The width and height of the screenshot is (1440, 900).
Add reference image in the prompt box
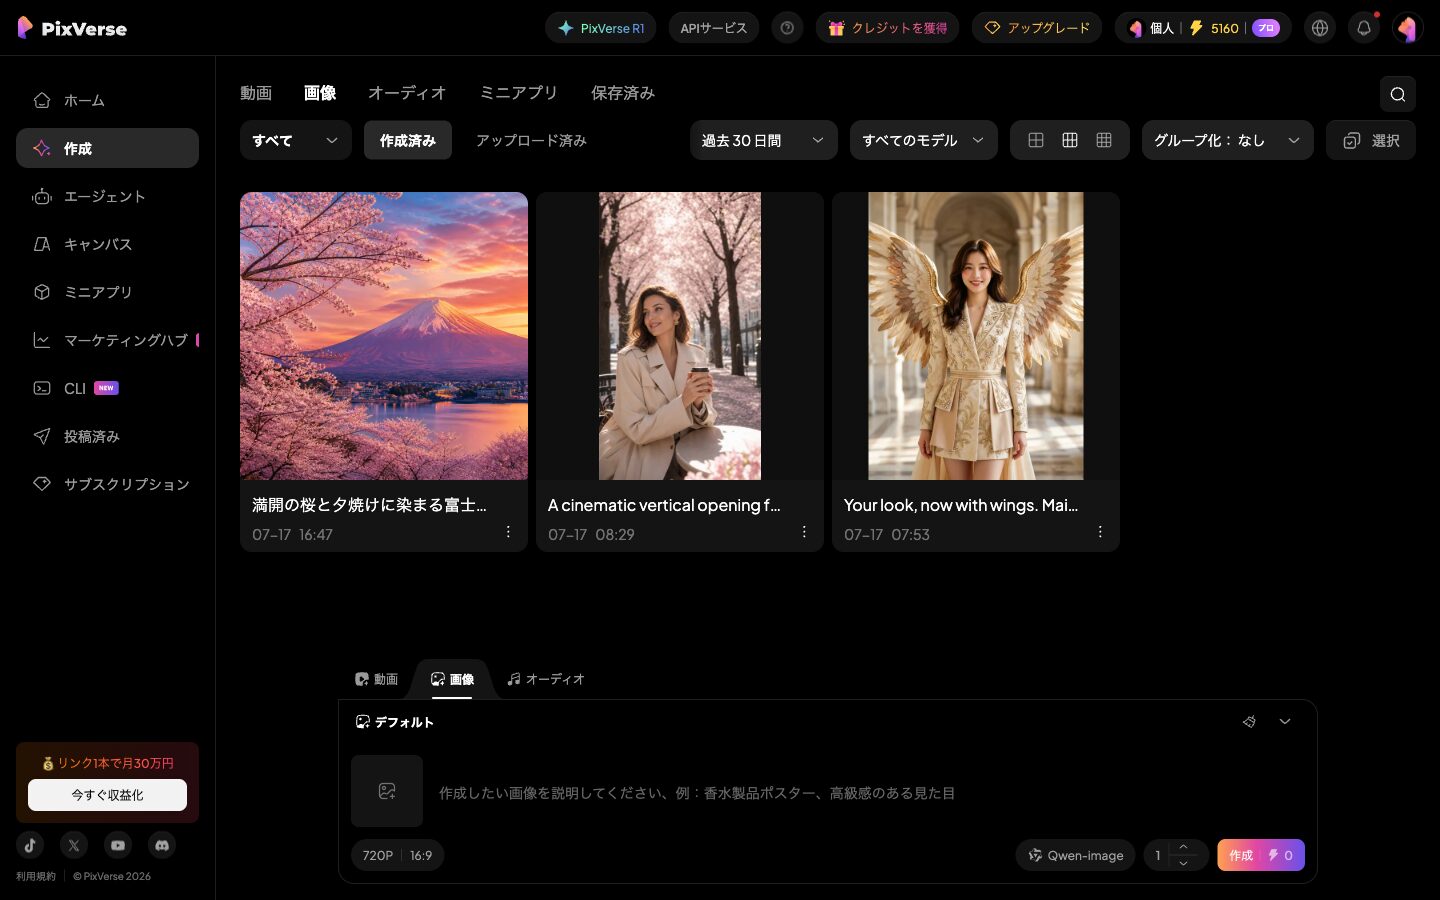tap(387, 791)
